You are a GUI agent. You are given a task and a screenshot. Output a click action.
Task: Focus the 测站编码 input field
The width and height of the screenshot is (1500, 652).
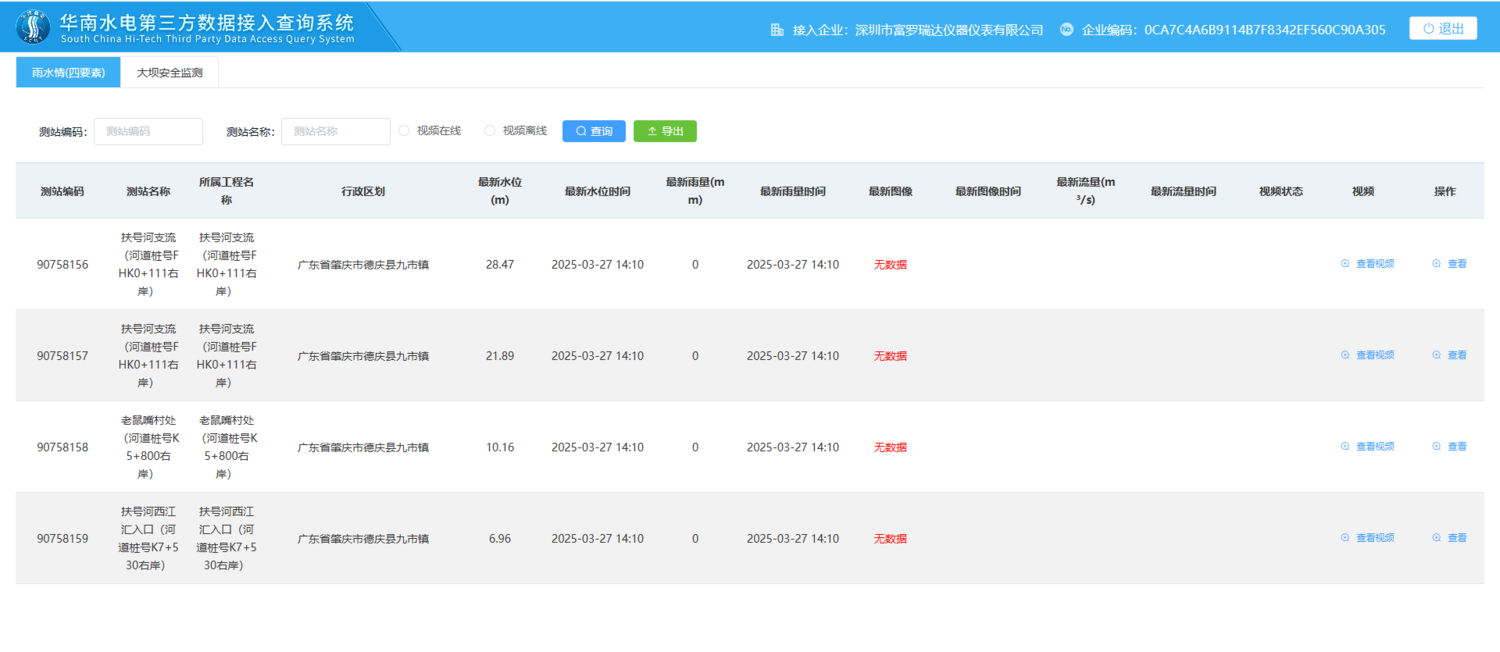[148, 132]
